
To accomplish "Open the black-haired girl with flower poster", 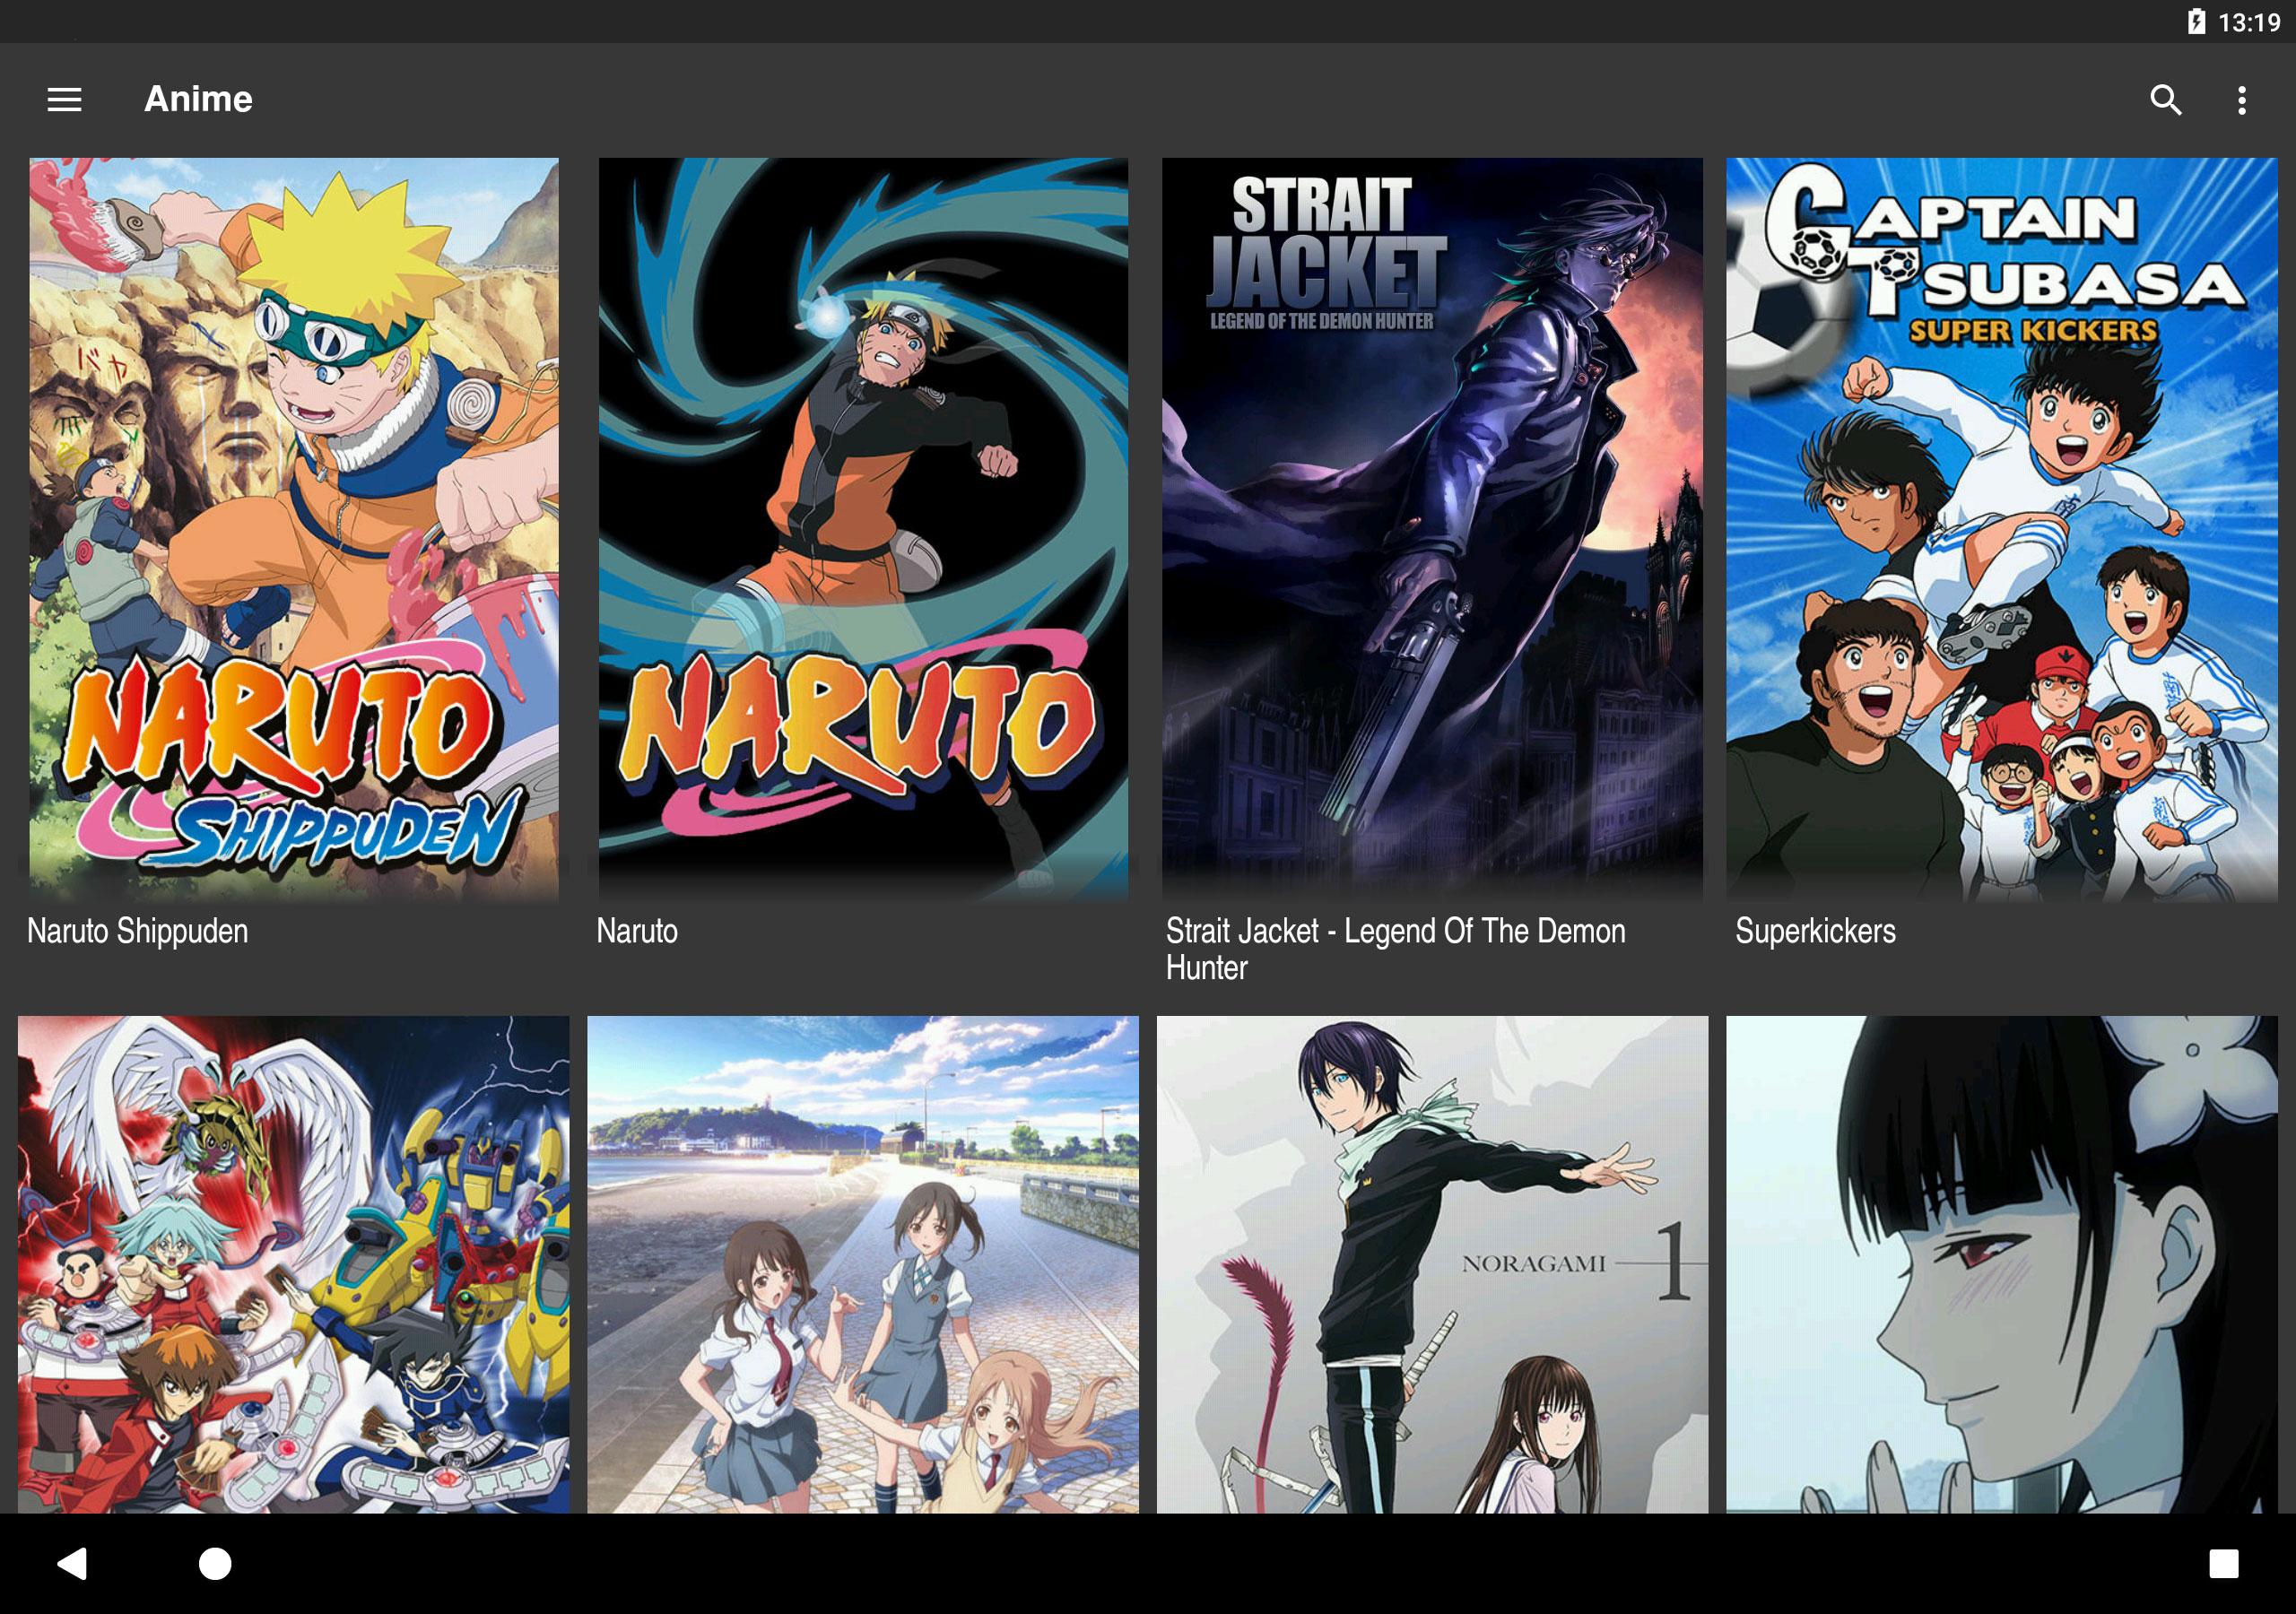I will pos(2001,1264).
